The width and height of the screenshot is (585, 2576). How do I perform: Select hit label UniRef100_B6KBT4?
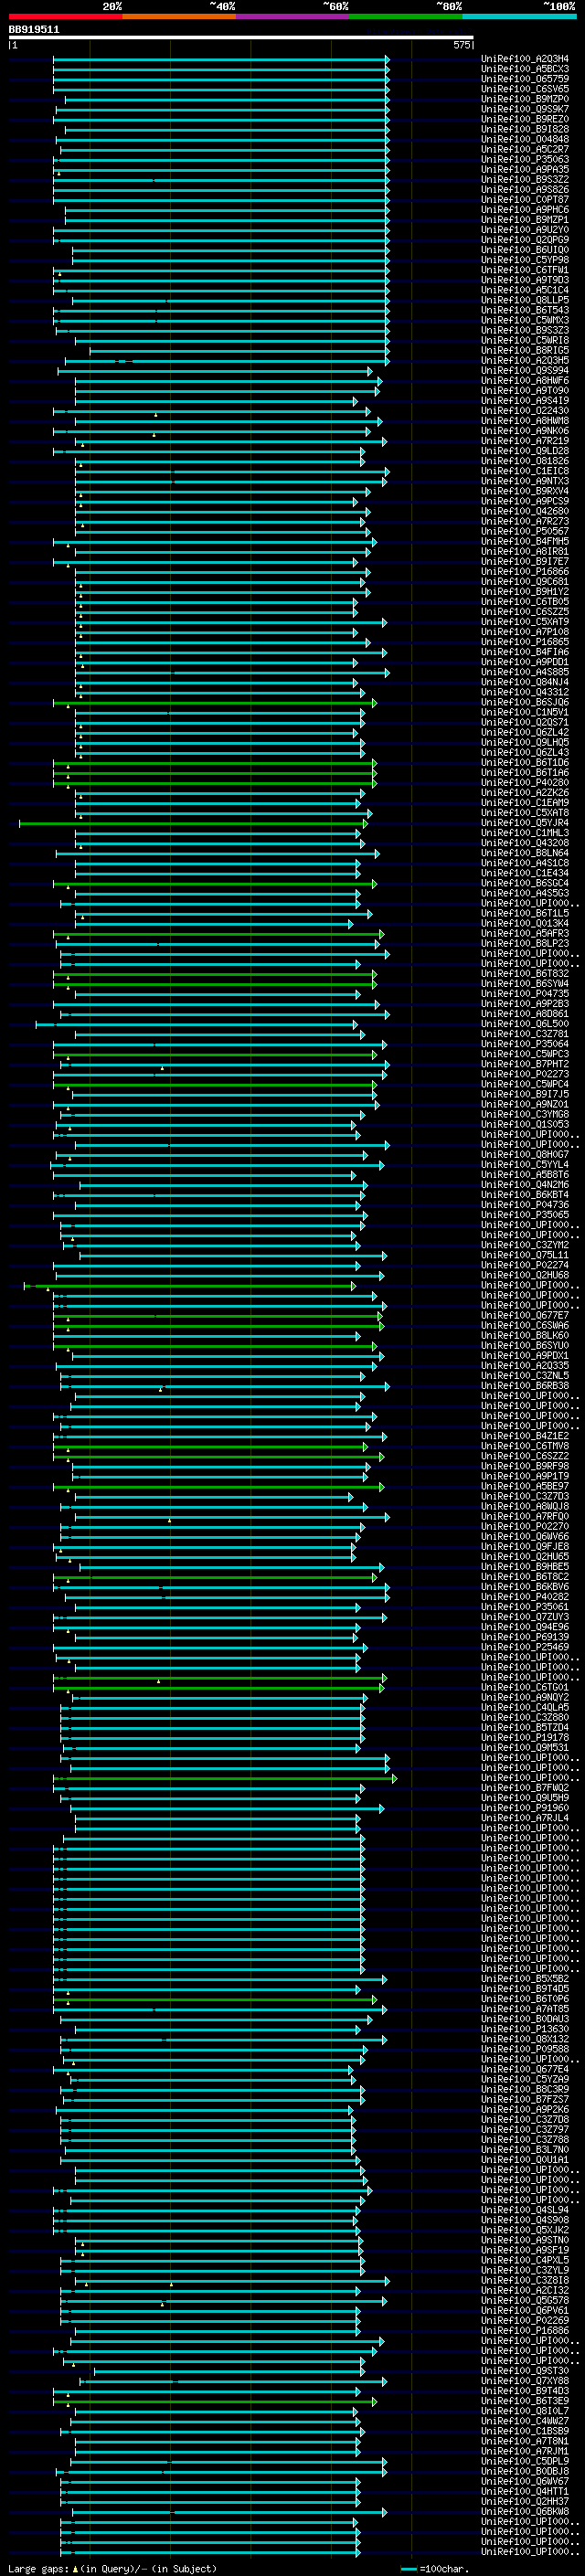point(525,1195)
